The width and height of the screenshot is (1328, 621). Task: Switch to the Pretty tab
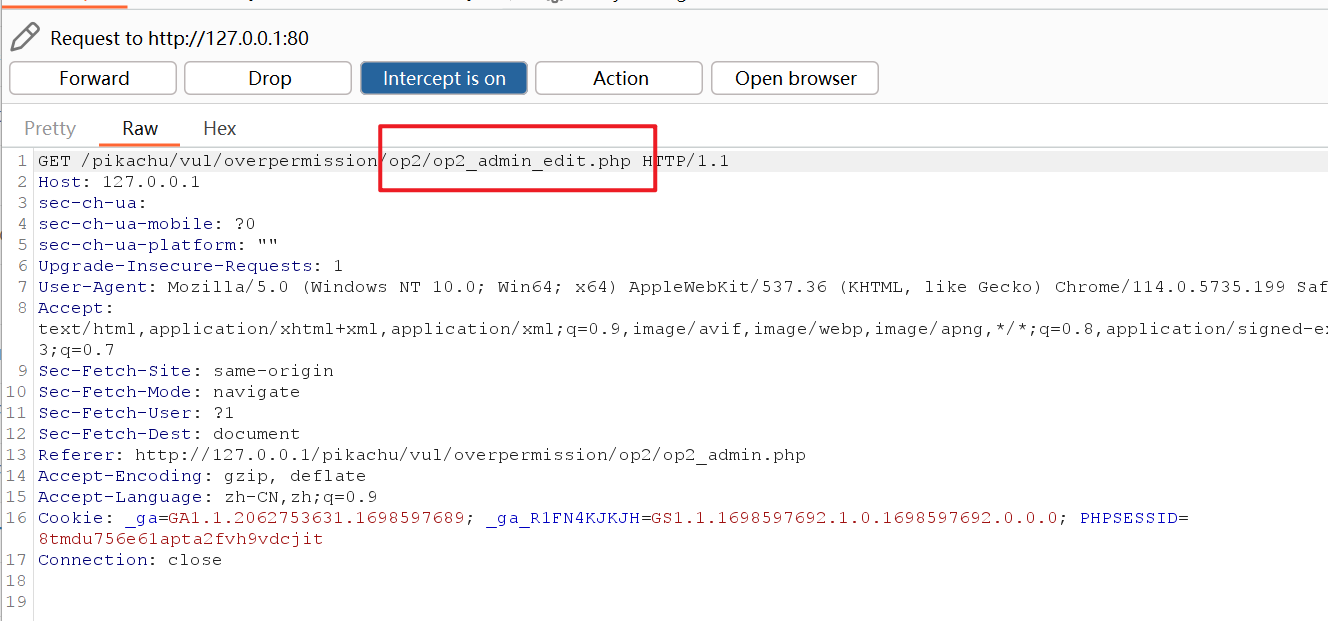50,128
